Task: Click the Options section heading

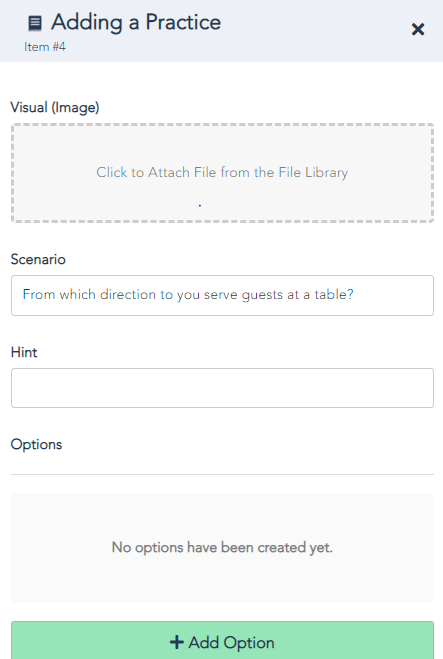Action: 37,445
